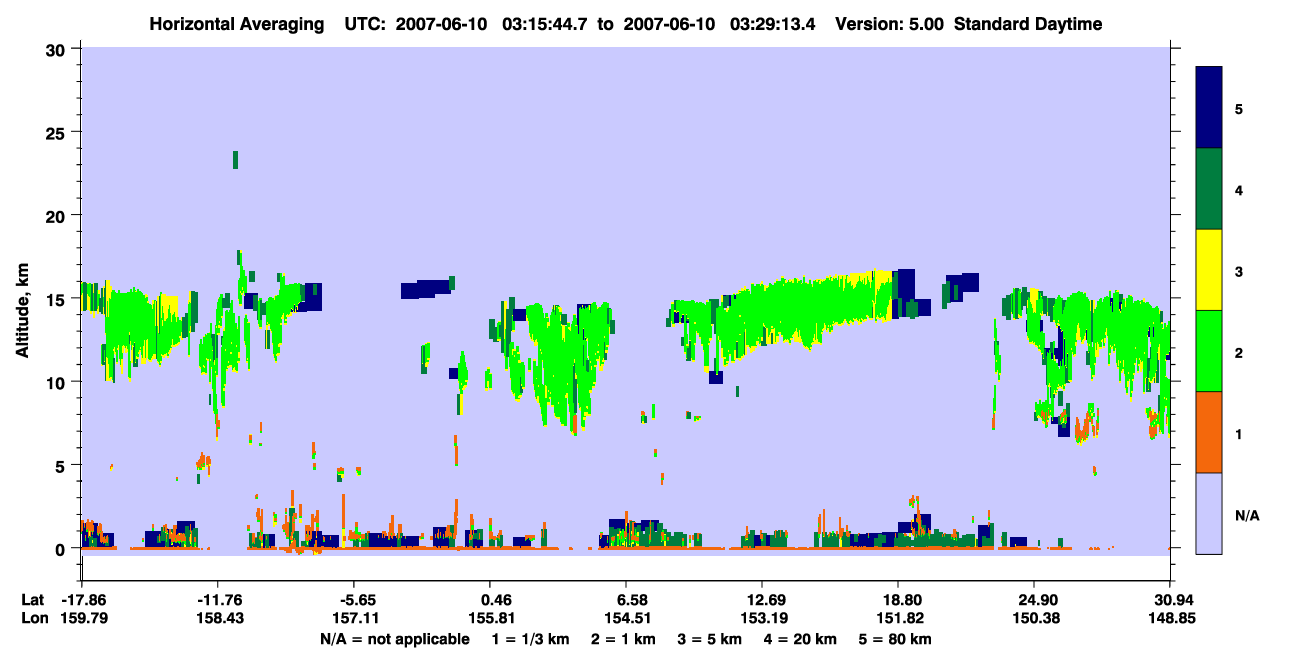
Task: Click the dark green colorbar segment labeled 4
Action: (1209, 189)
